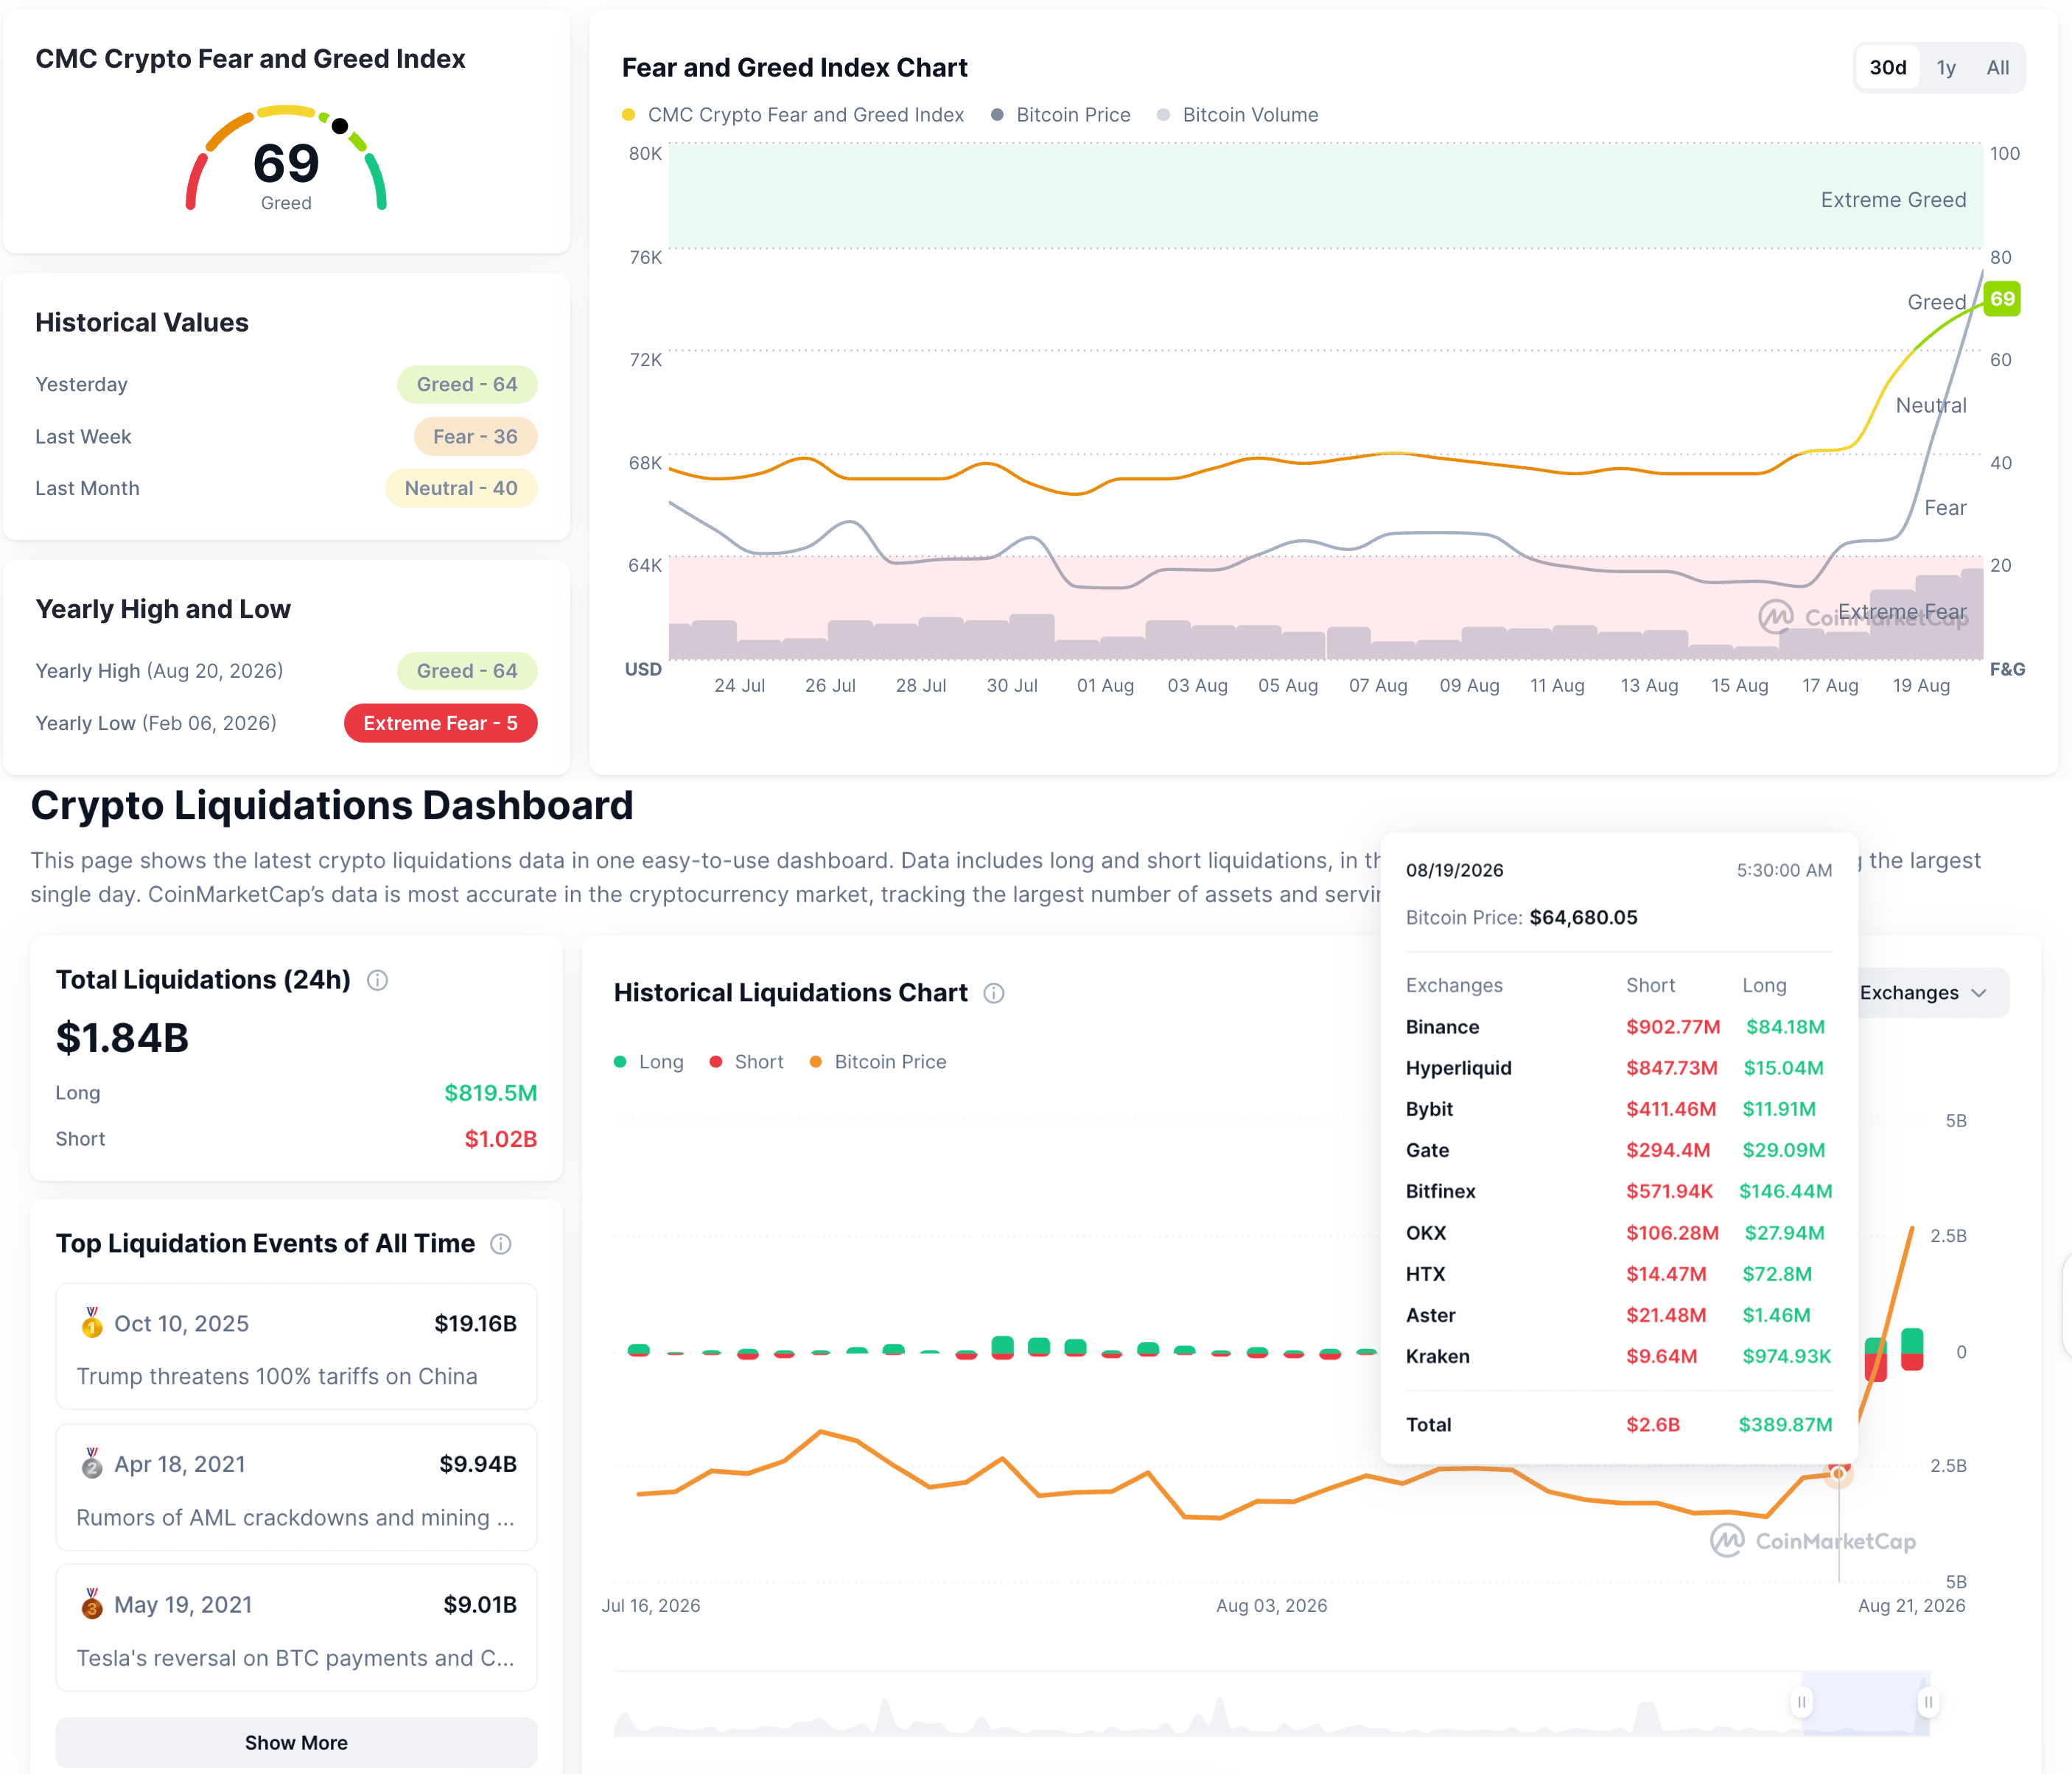Click the 69 Greed gauge value
Screen dimensions: 2072x1774
286,164
